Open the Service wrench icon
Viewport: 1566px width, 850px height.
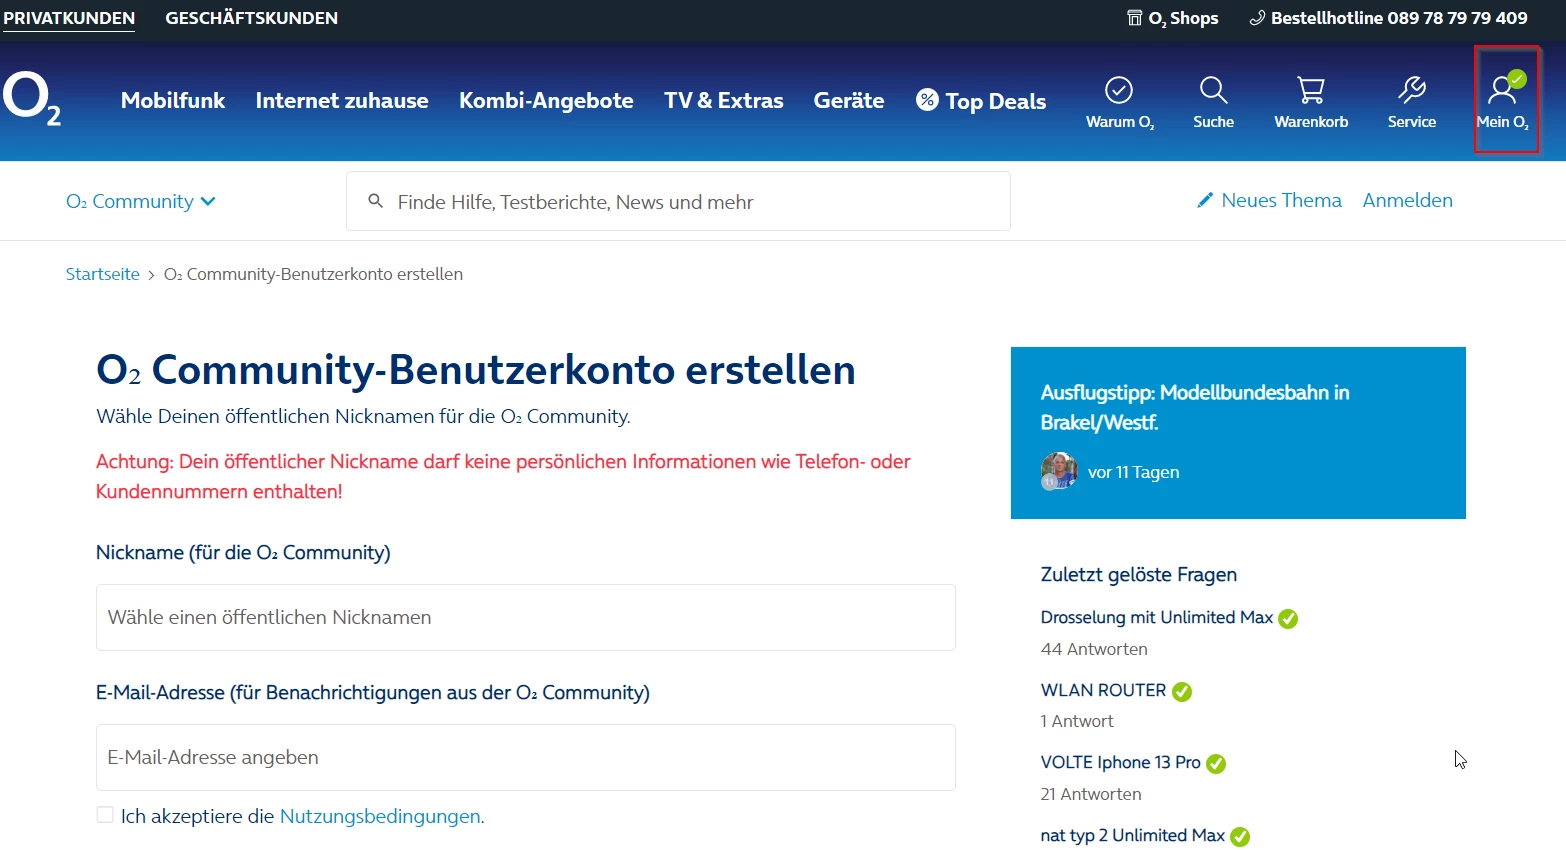(1412, 90)
